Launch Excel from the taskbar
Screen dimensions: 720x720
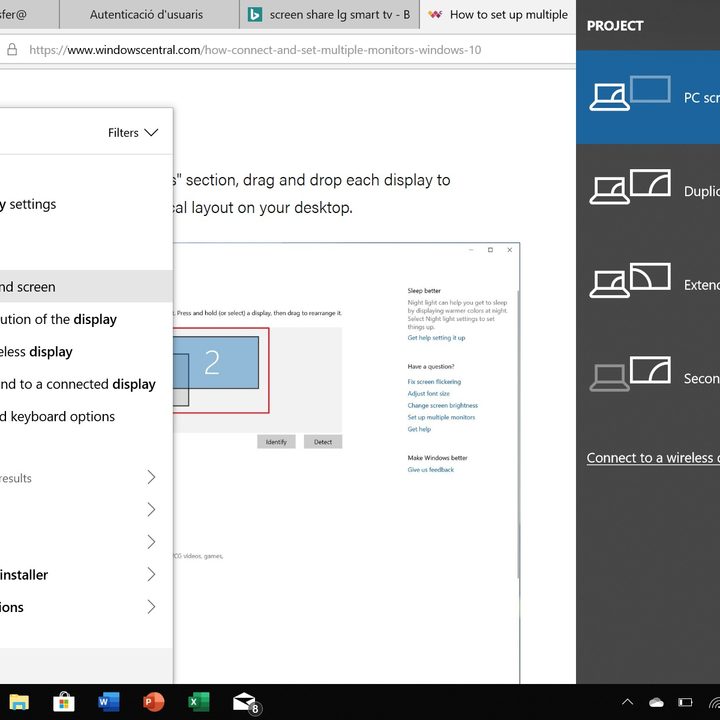pyautogui.click(x=198, y=702)
